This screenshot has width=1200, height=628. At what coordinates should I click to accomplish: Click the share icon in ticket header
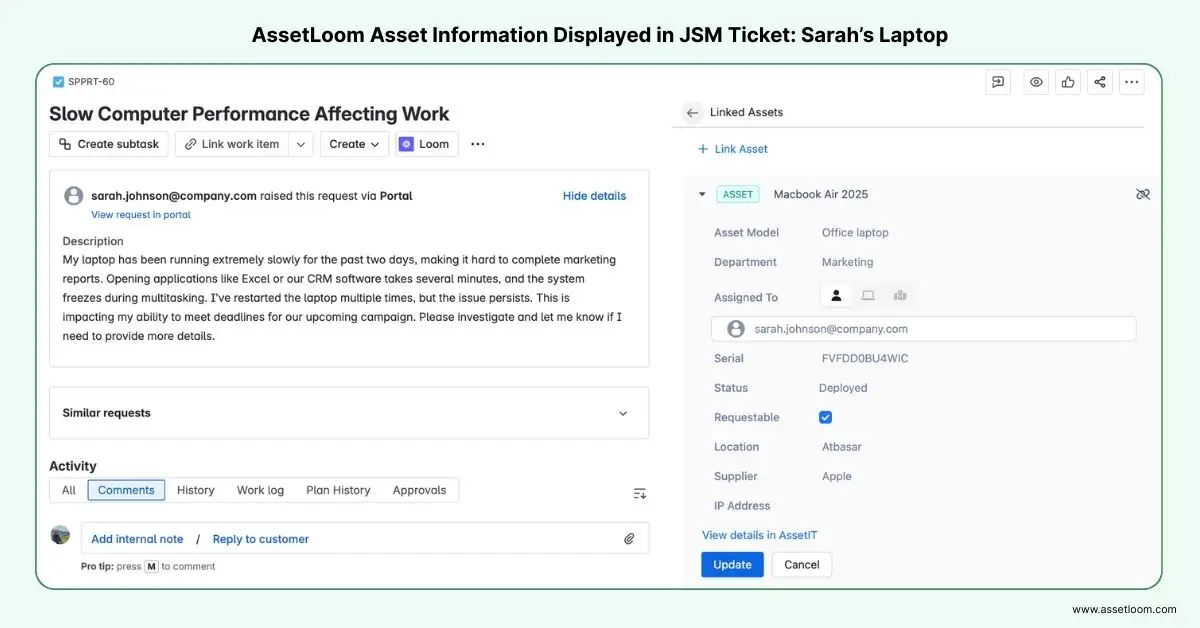pos(1100,83)
